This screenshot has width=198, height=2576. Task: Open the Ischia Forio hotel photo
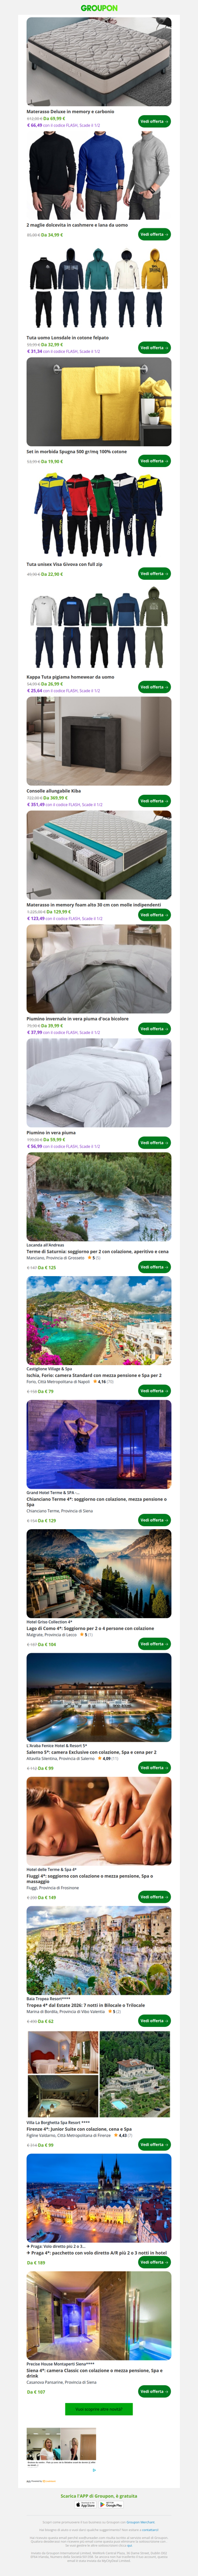click(x=99, y=1321)
